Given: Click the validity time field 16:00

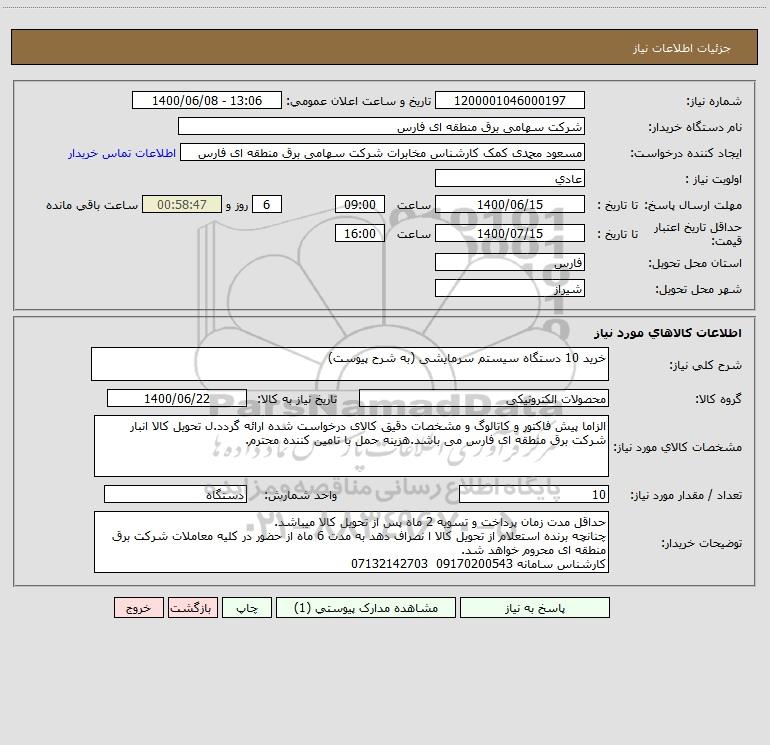Looking at the screenshot, I should 359,233.
